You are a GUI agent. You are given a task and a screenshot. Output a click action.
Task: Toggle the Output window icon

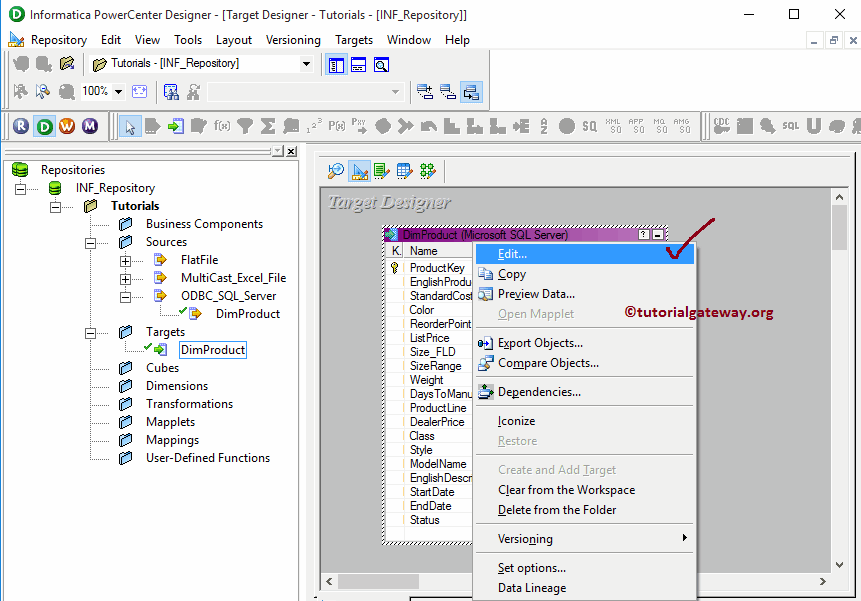[359, 64]
